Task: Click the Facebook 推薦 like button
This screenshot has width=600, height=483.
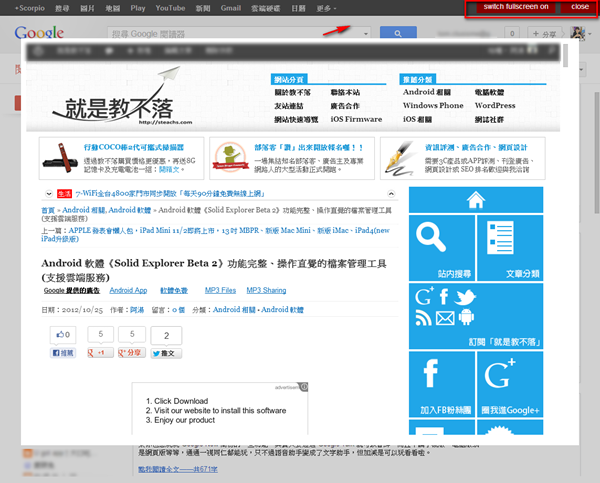Action: pyautogui.click(x=62, y=353)
